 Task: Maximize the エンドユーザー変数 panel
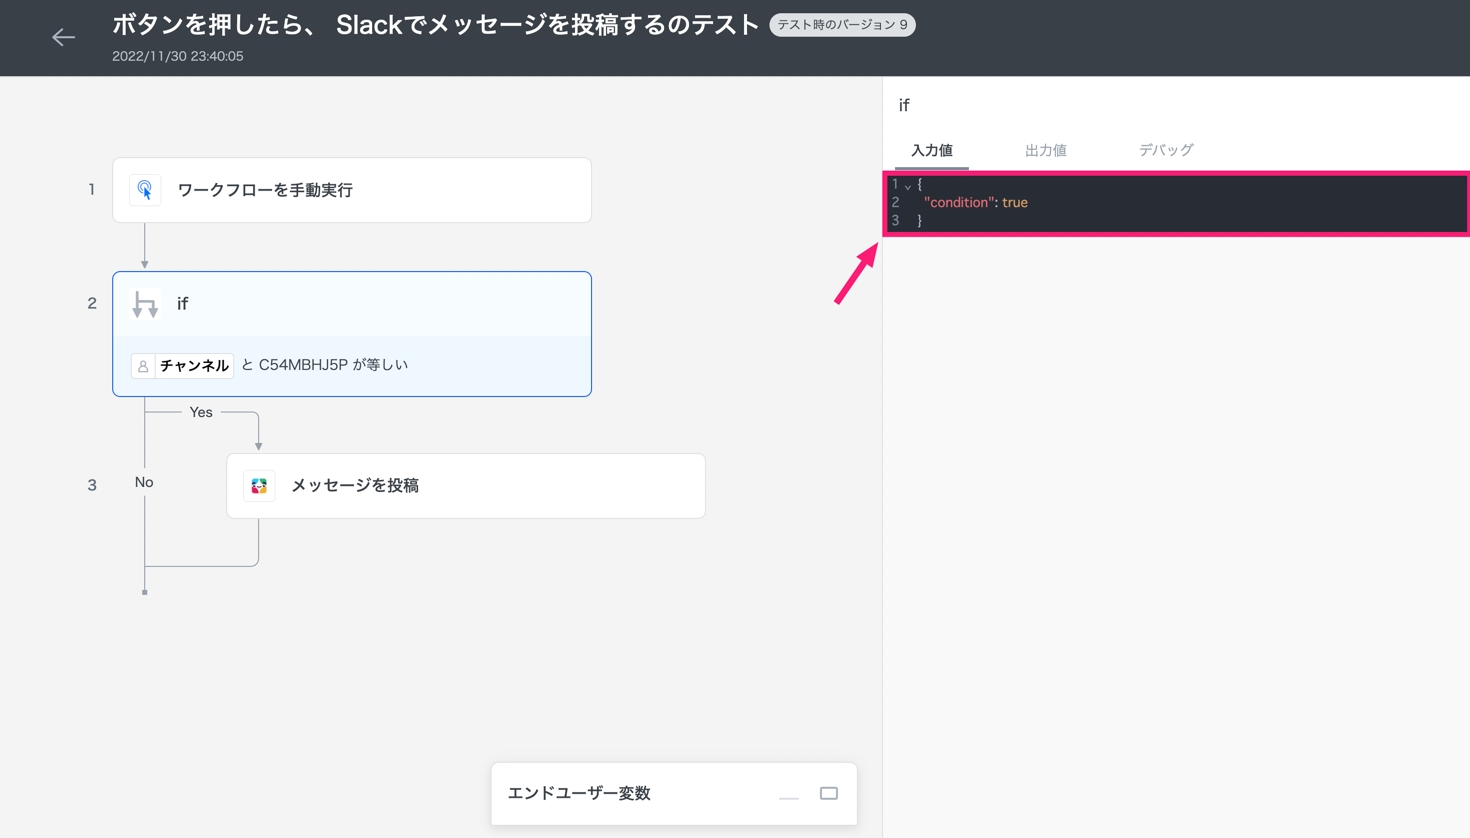click(829, 793)
